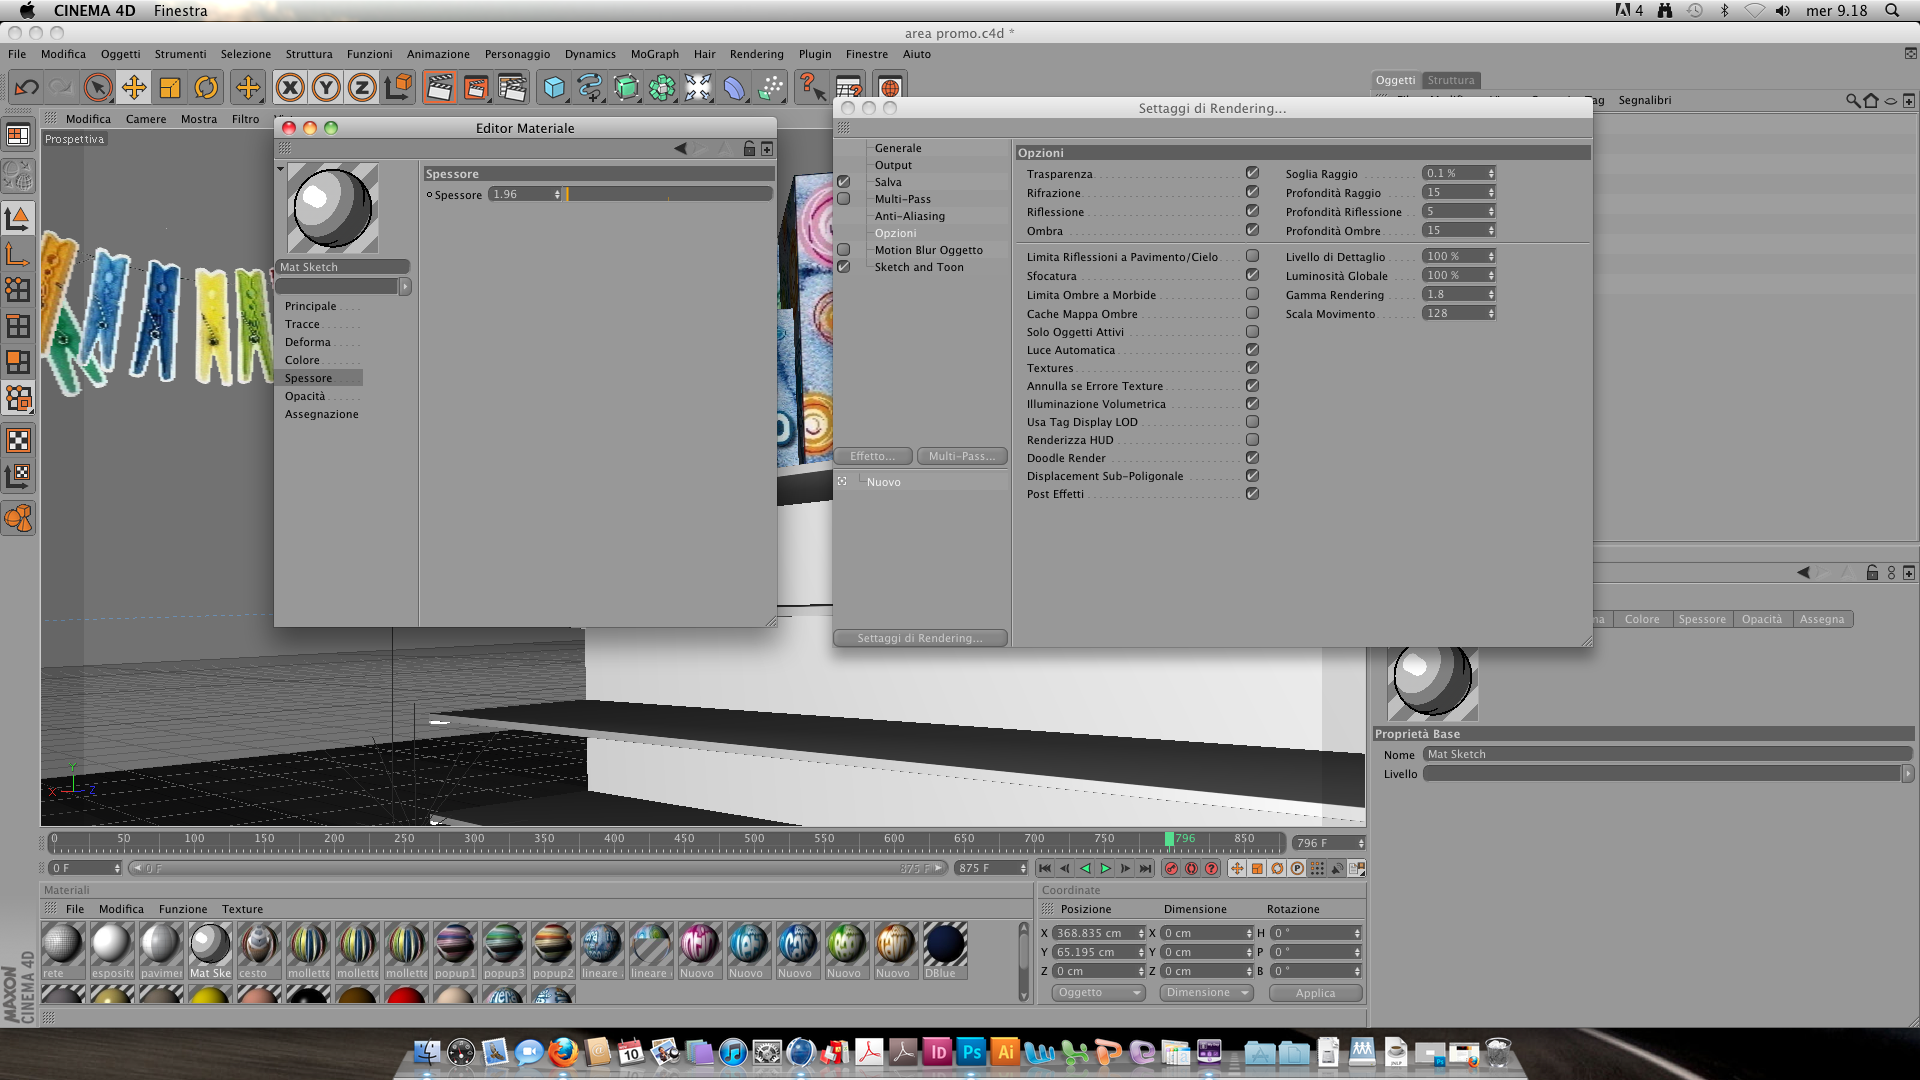Screen dimensions: 1920x1080
Task: Select the Move tool in toolbar
Action: 133,88
